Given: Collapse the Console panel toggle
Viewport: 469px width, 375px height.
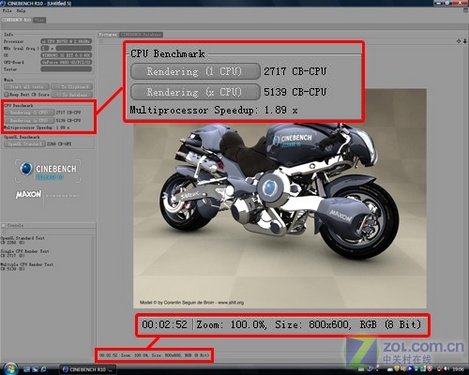Looking at the screenshot, I should (x=4, y=225).
